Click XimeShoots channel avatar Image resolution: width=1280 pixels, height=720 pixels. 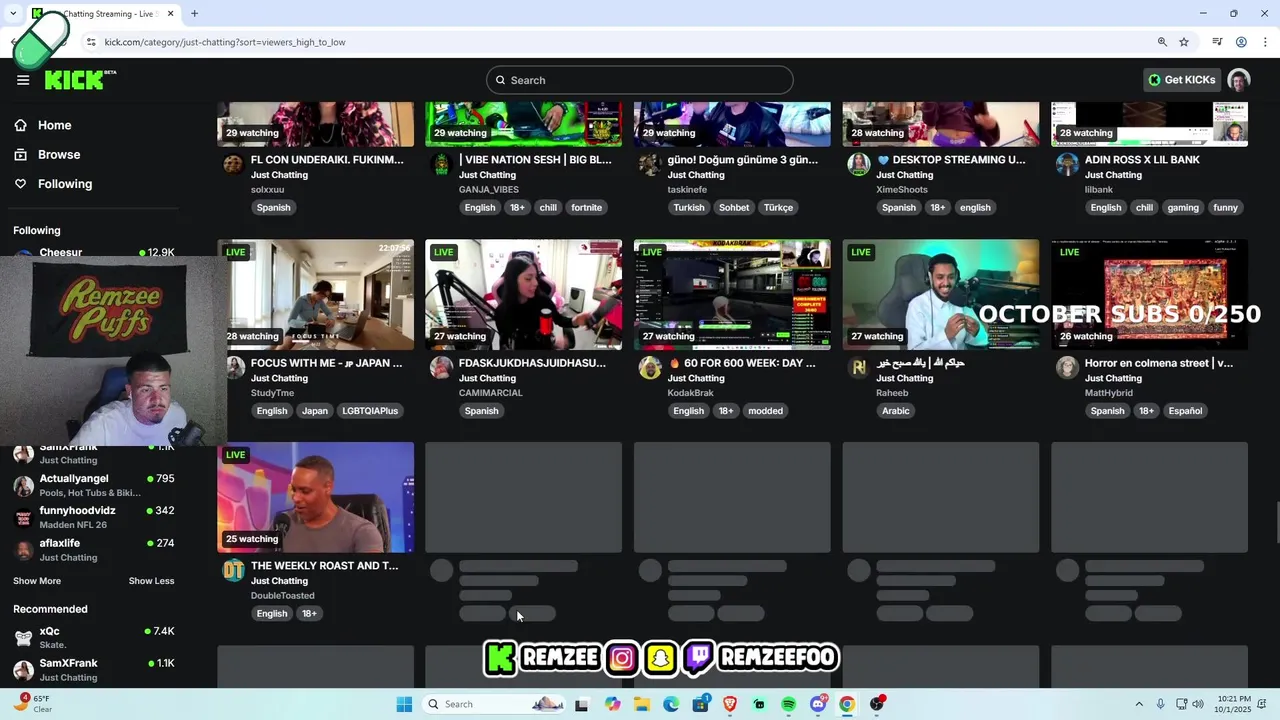[858, 165]
